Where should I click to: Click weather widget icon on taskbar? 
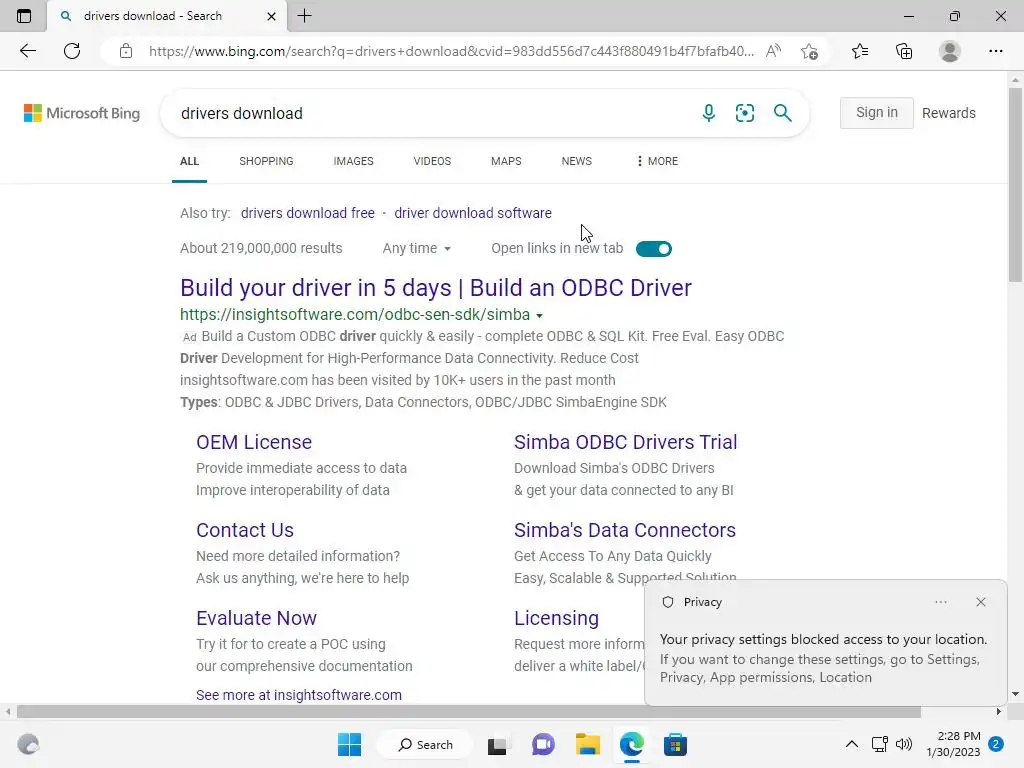[28, 744]
